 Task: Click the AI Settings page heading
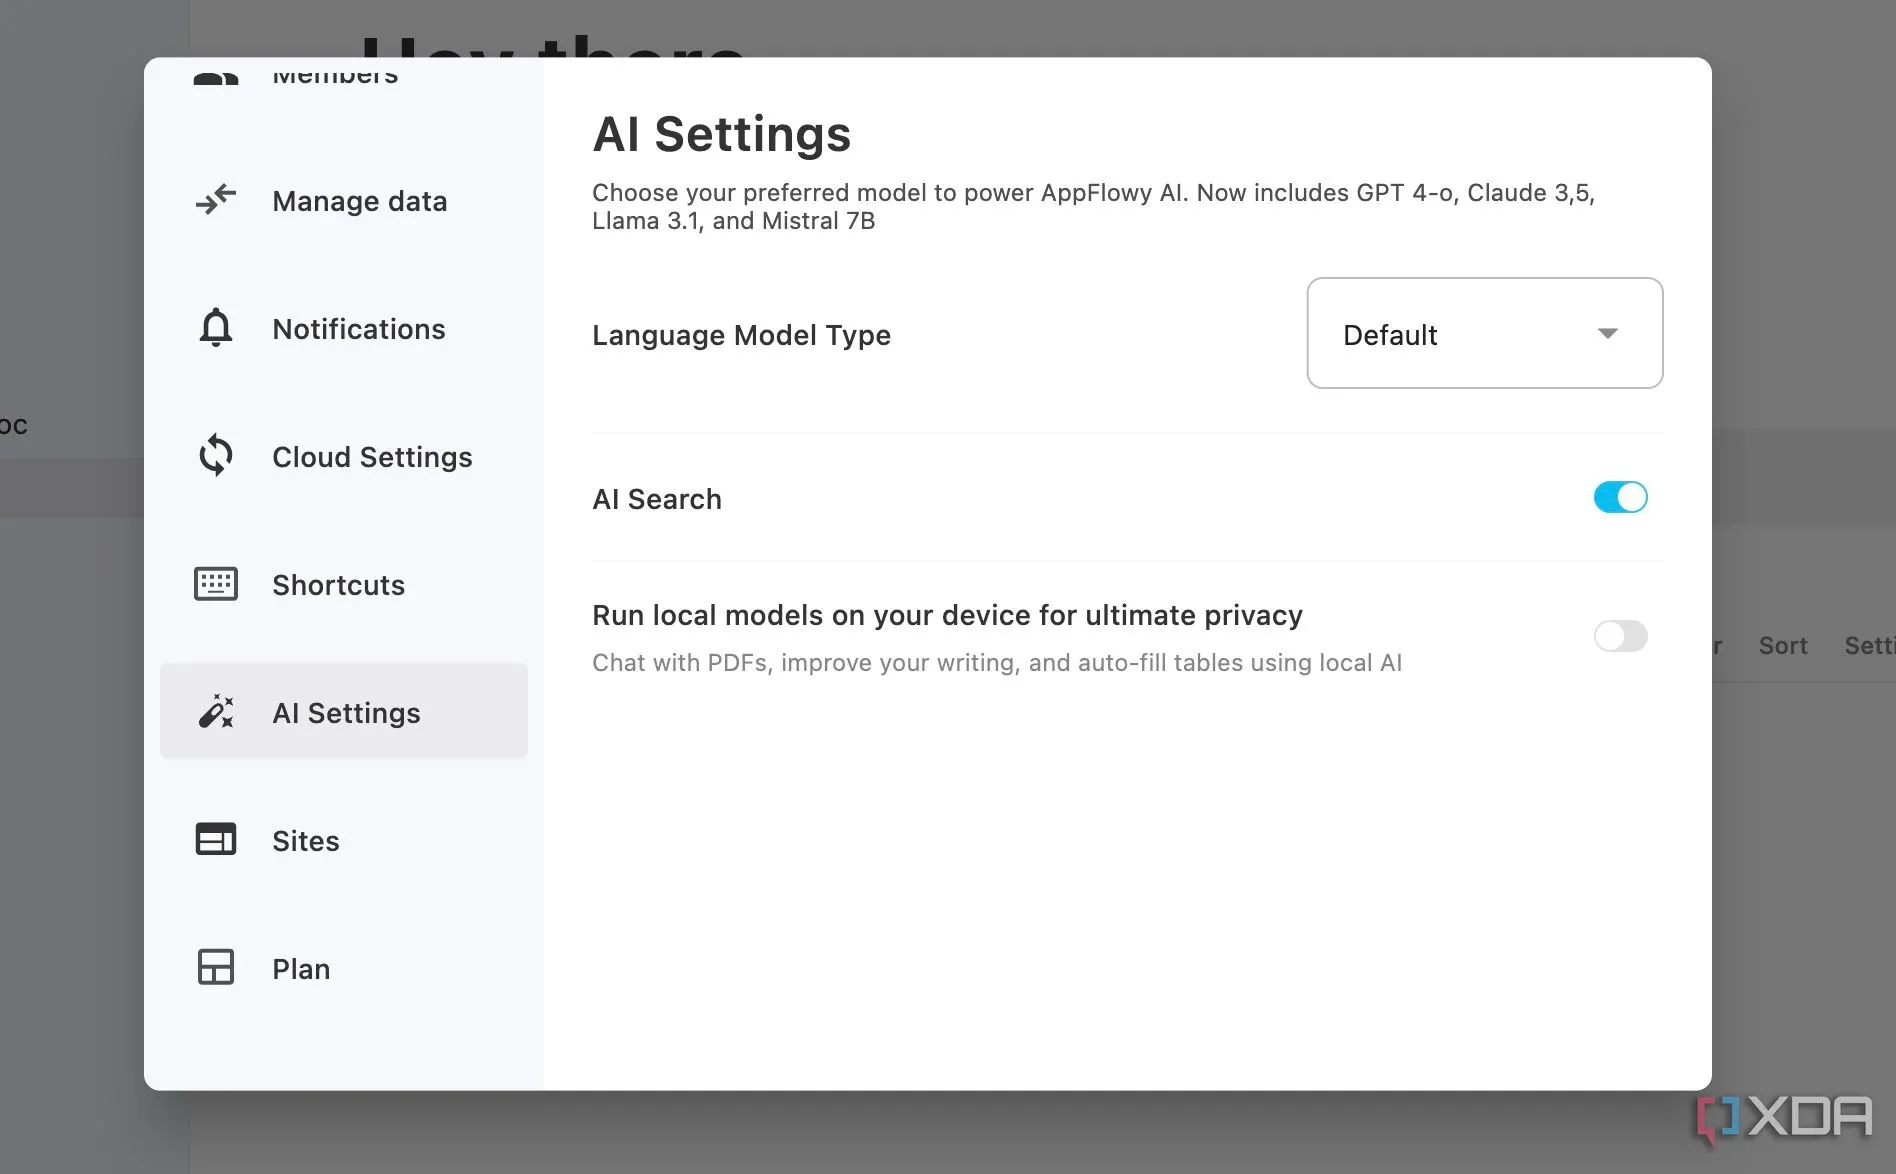click(x=721, y=134)
